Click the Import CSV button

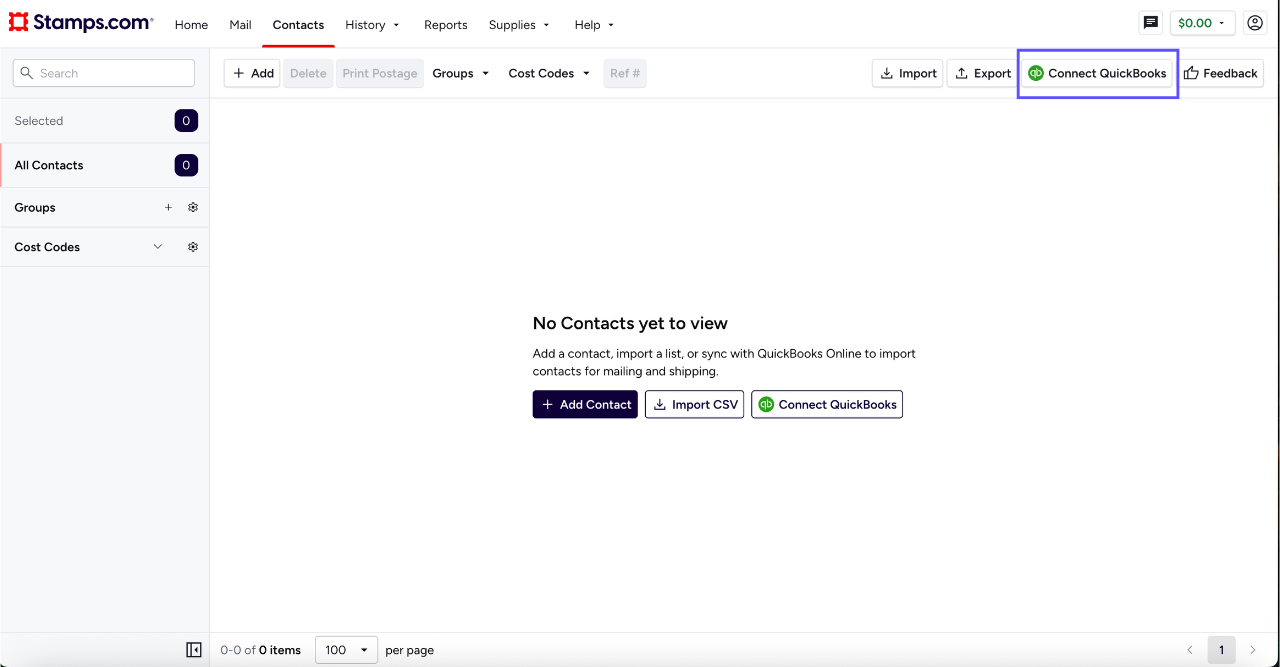694,404
